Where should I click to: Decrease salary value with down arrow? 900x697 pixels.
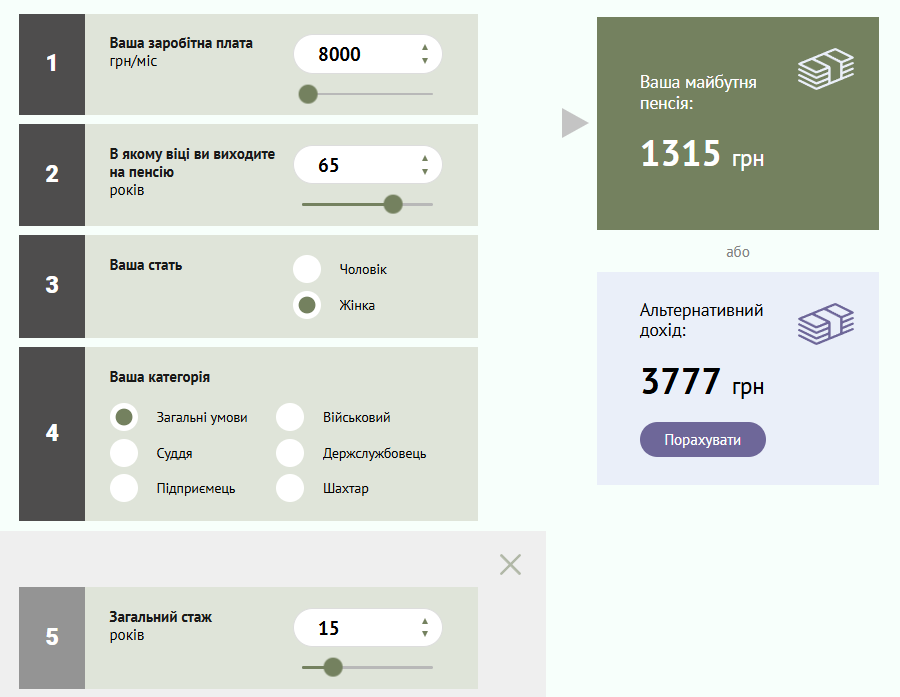(x=425, y=62)
